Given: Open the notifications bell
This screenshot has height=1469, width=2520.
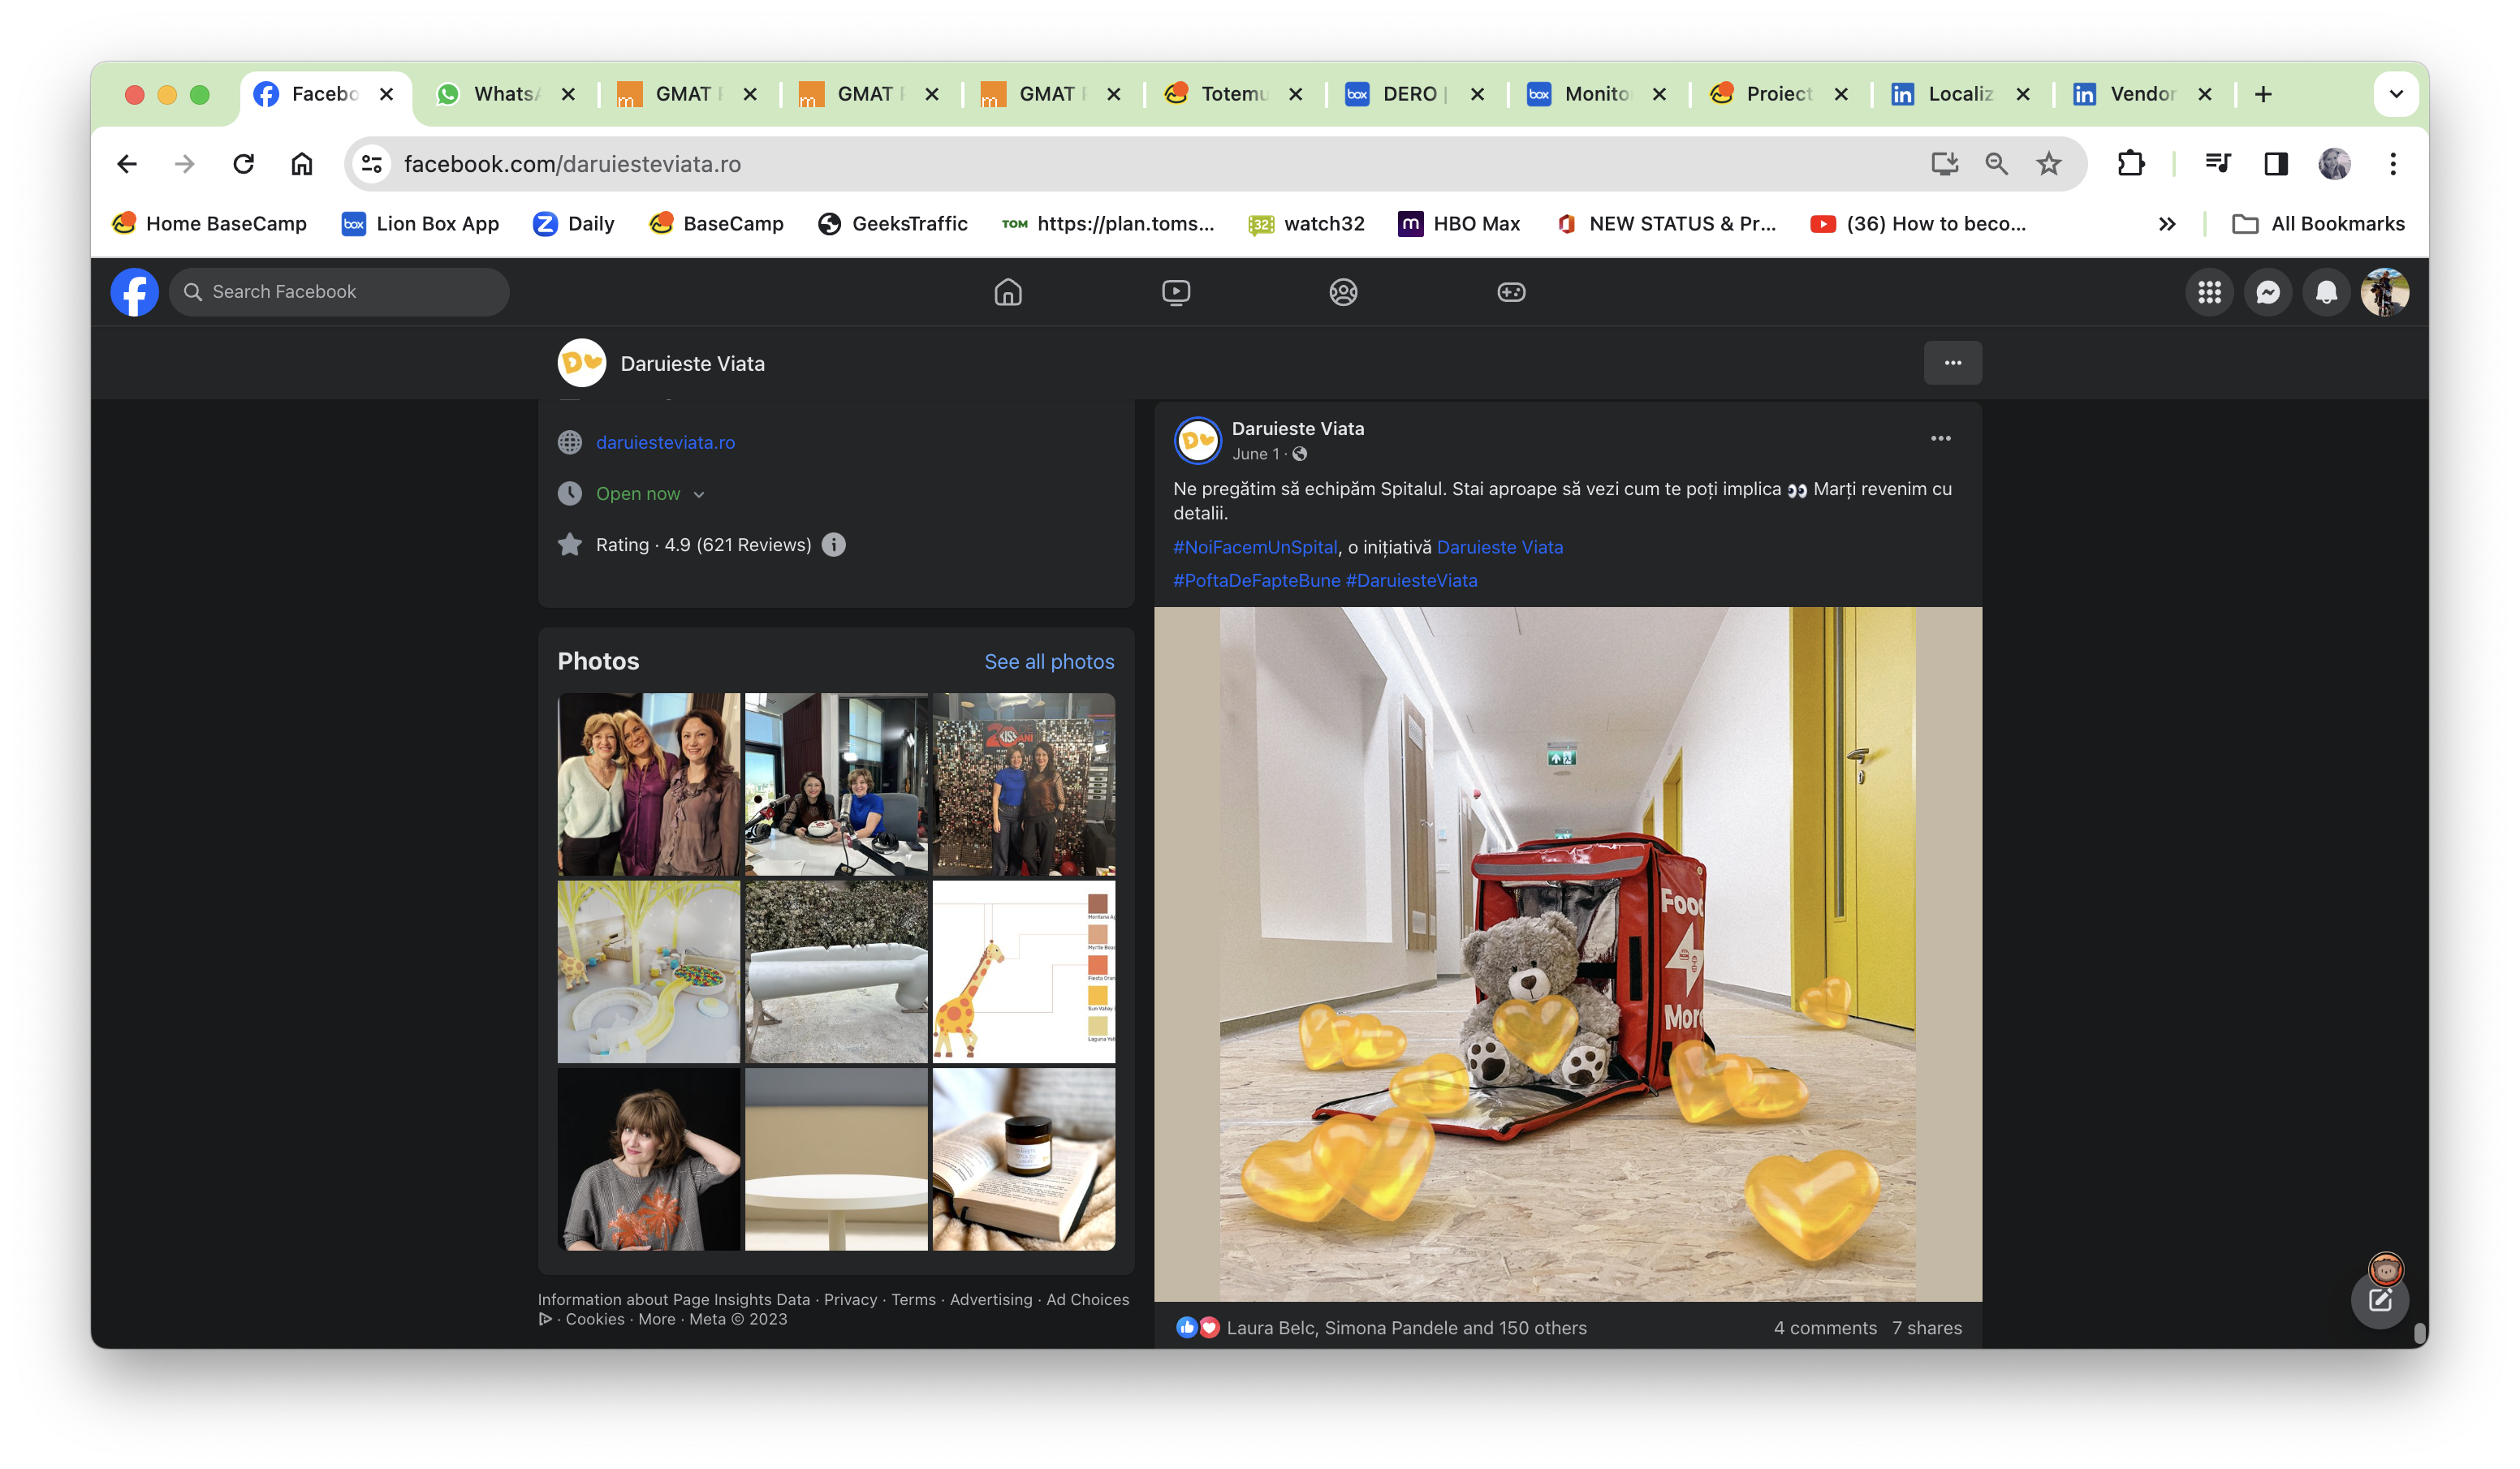Looking at the screenshot, I should [2326, 292].
